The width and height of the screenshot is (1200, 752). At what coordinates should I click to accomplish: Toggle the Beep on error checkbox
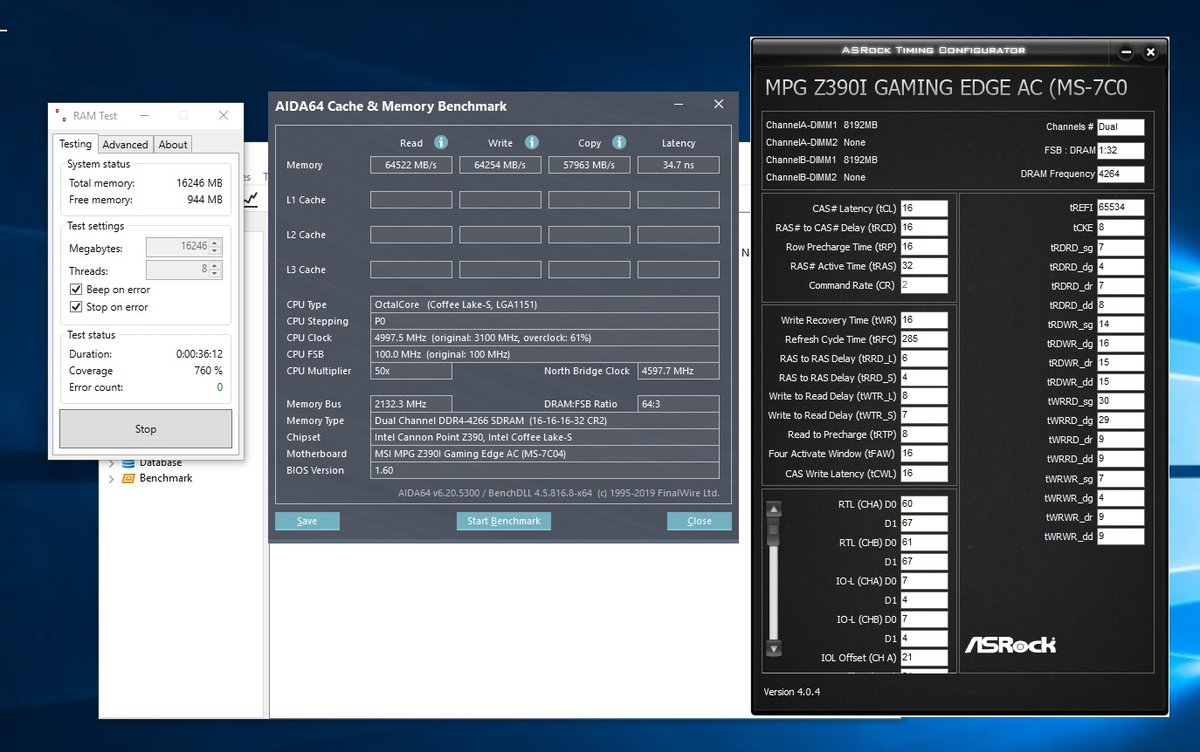(76, 289)
